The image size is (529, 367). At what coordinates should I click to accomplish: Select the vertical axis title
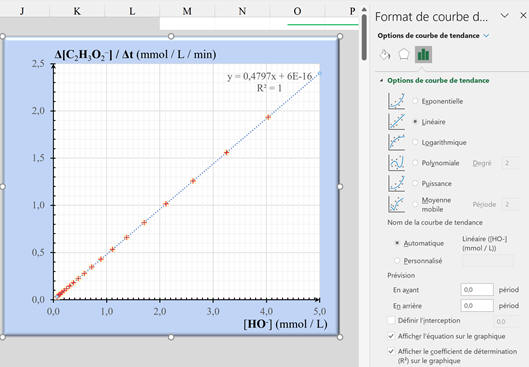[x=135, y=54]
